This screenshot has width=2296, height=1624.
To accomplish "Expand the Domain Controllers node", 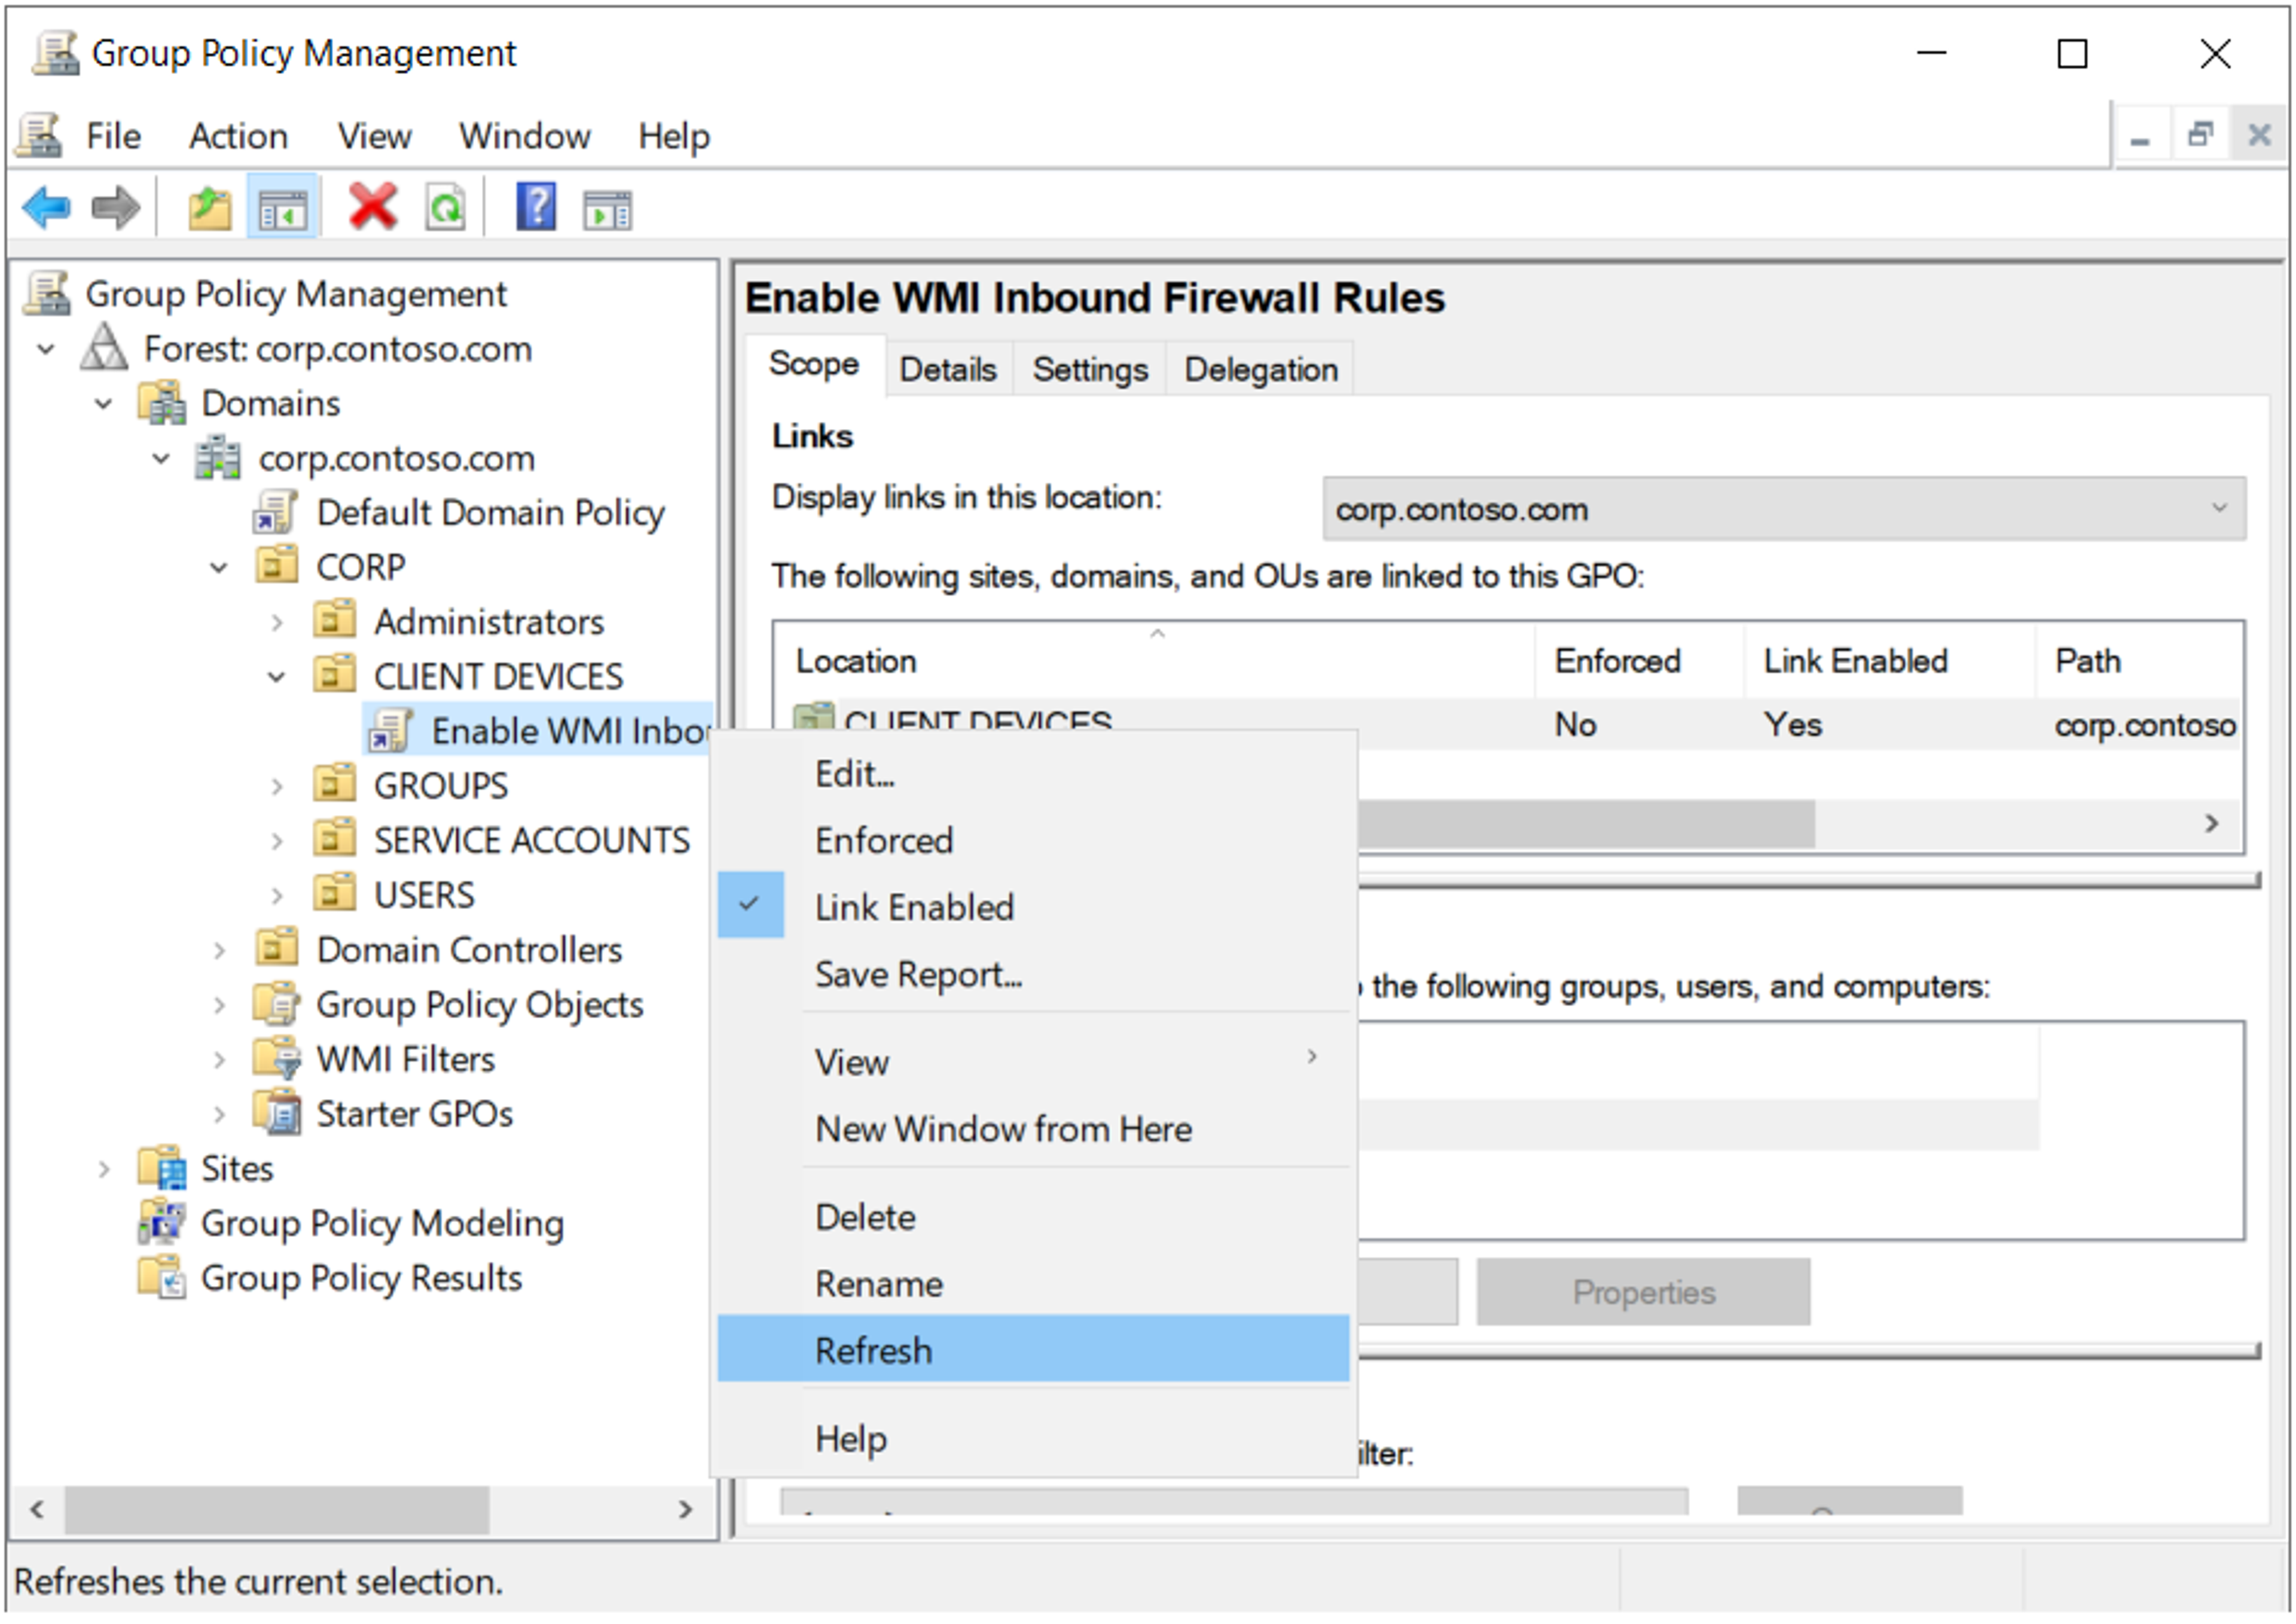I will [219, 950].
